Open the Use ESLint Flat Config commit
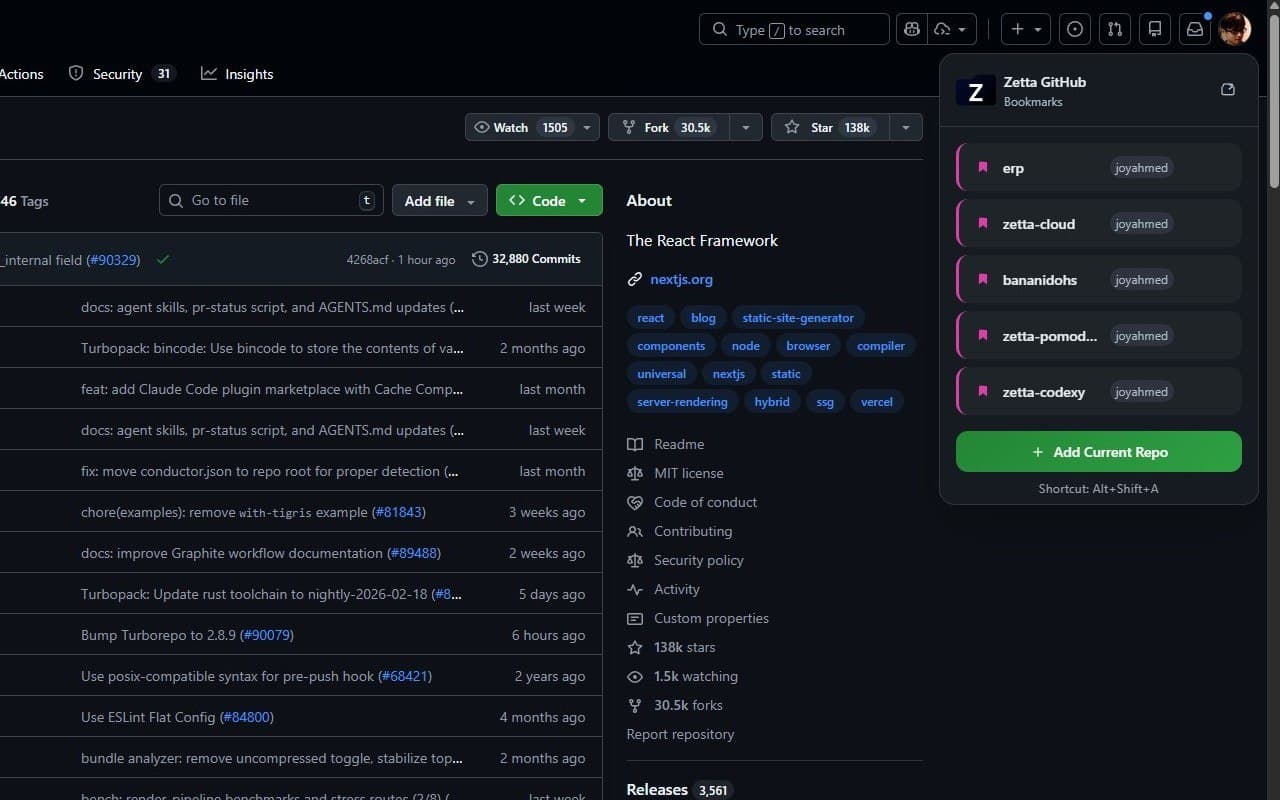This screenshot has height=800, width=1280. [x=177, y=717]
